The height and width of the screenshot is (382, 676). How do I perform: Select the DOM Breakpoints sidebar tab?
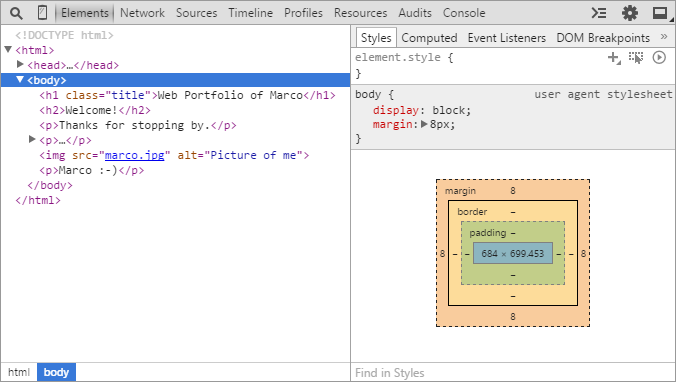[603, 38]
